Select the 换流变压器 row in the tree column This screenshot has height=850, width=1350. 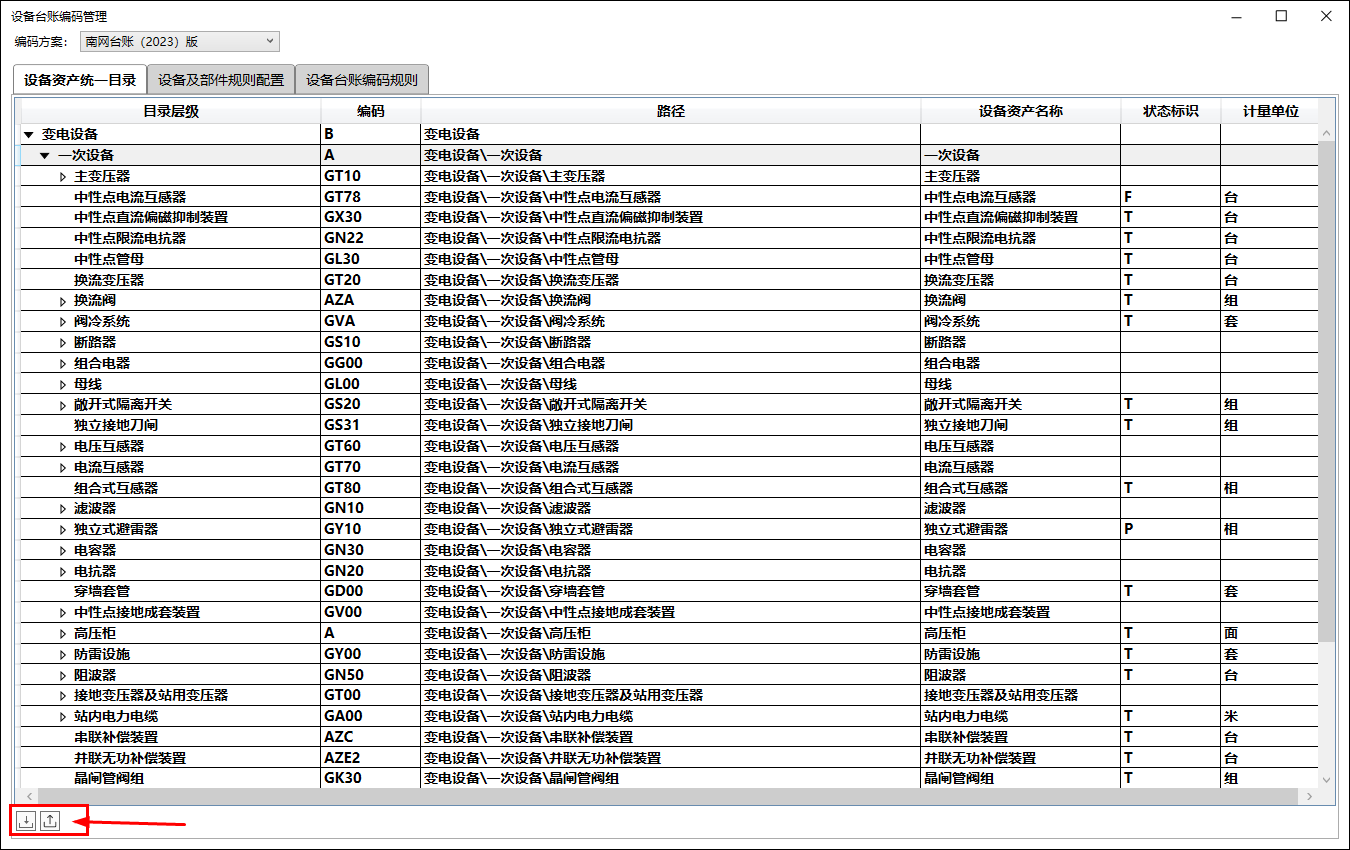pos(109,280)
